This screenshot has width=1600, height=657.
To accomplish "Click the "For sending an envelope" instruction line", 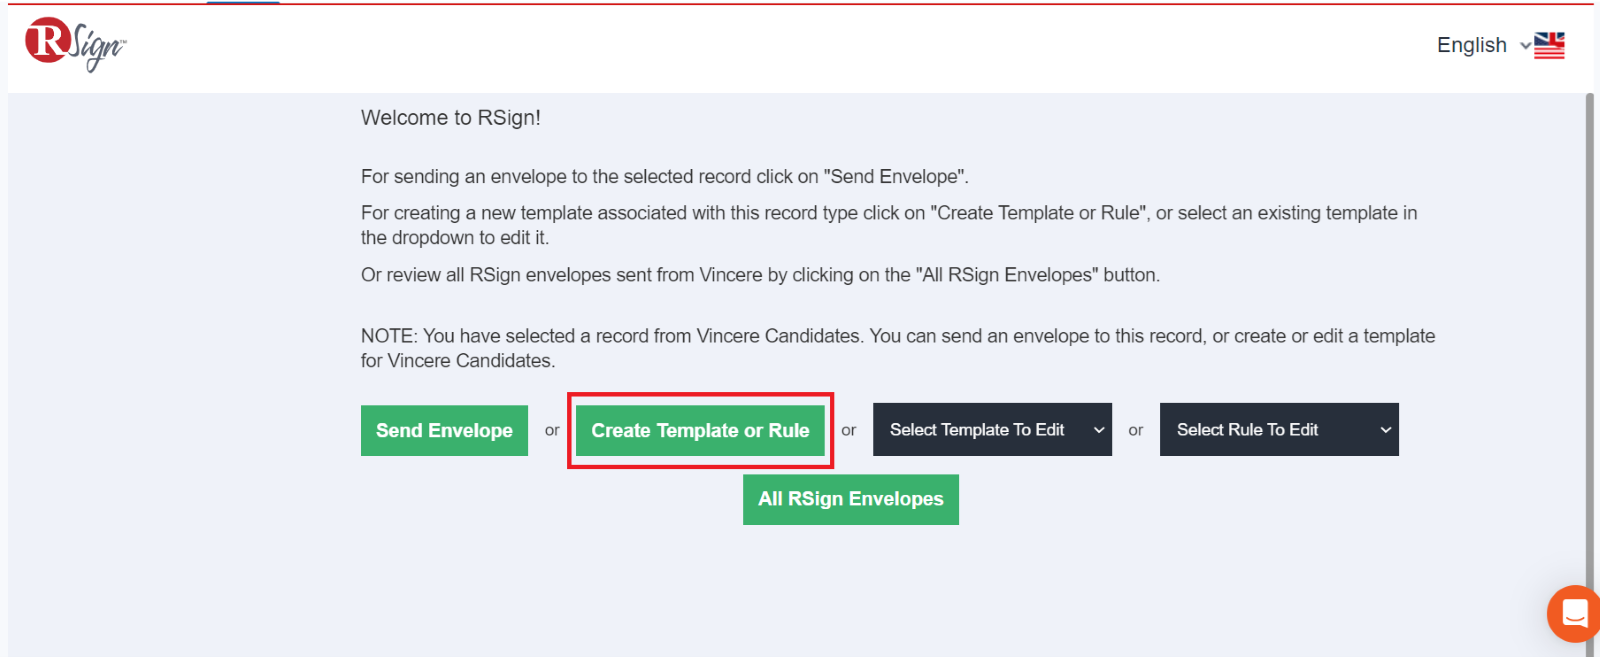I will pos(665,177).
